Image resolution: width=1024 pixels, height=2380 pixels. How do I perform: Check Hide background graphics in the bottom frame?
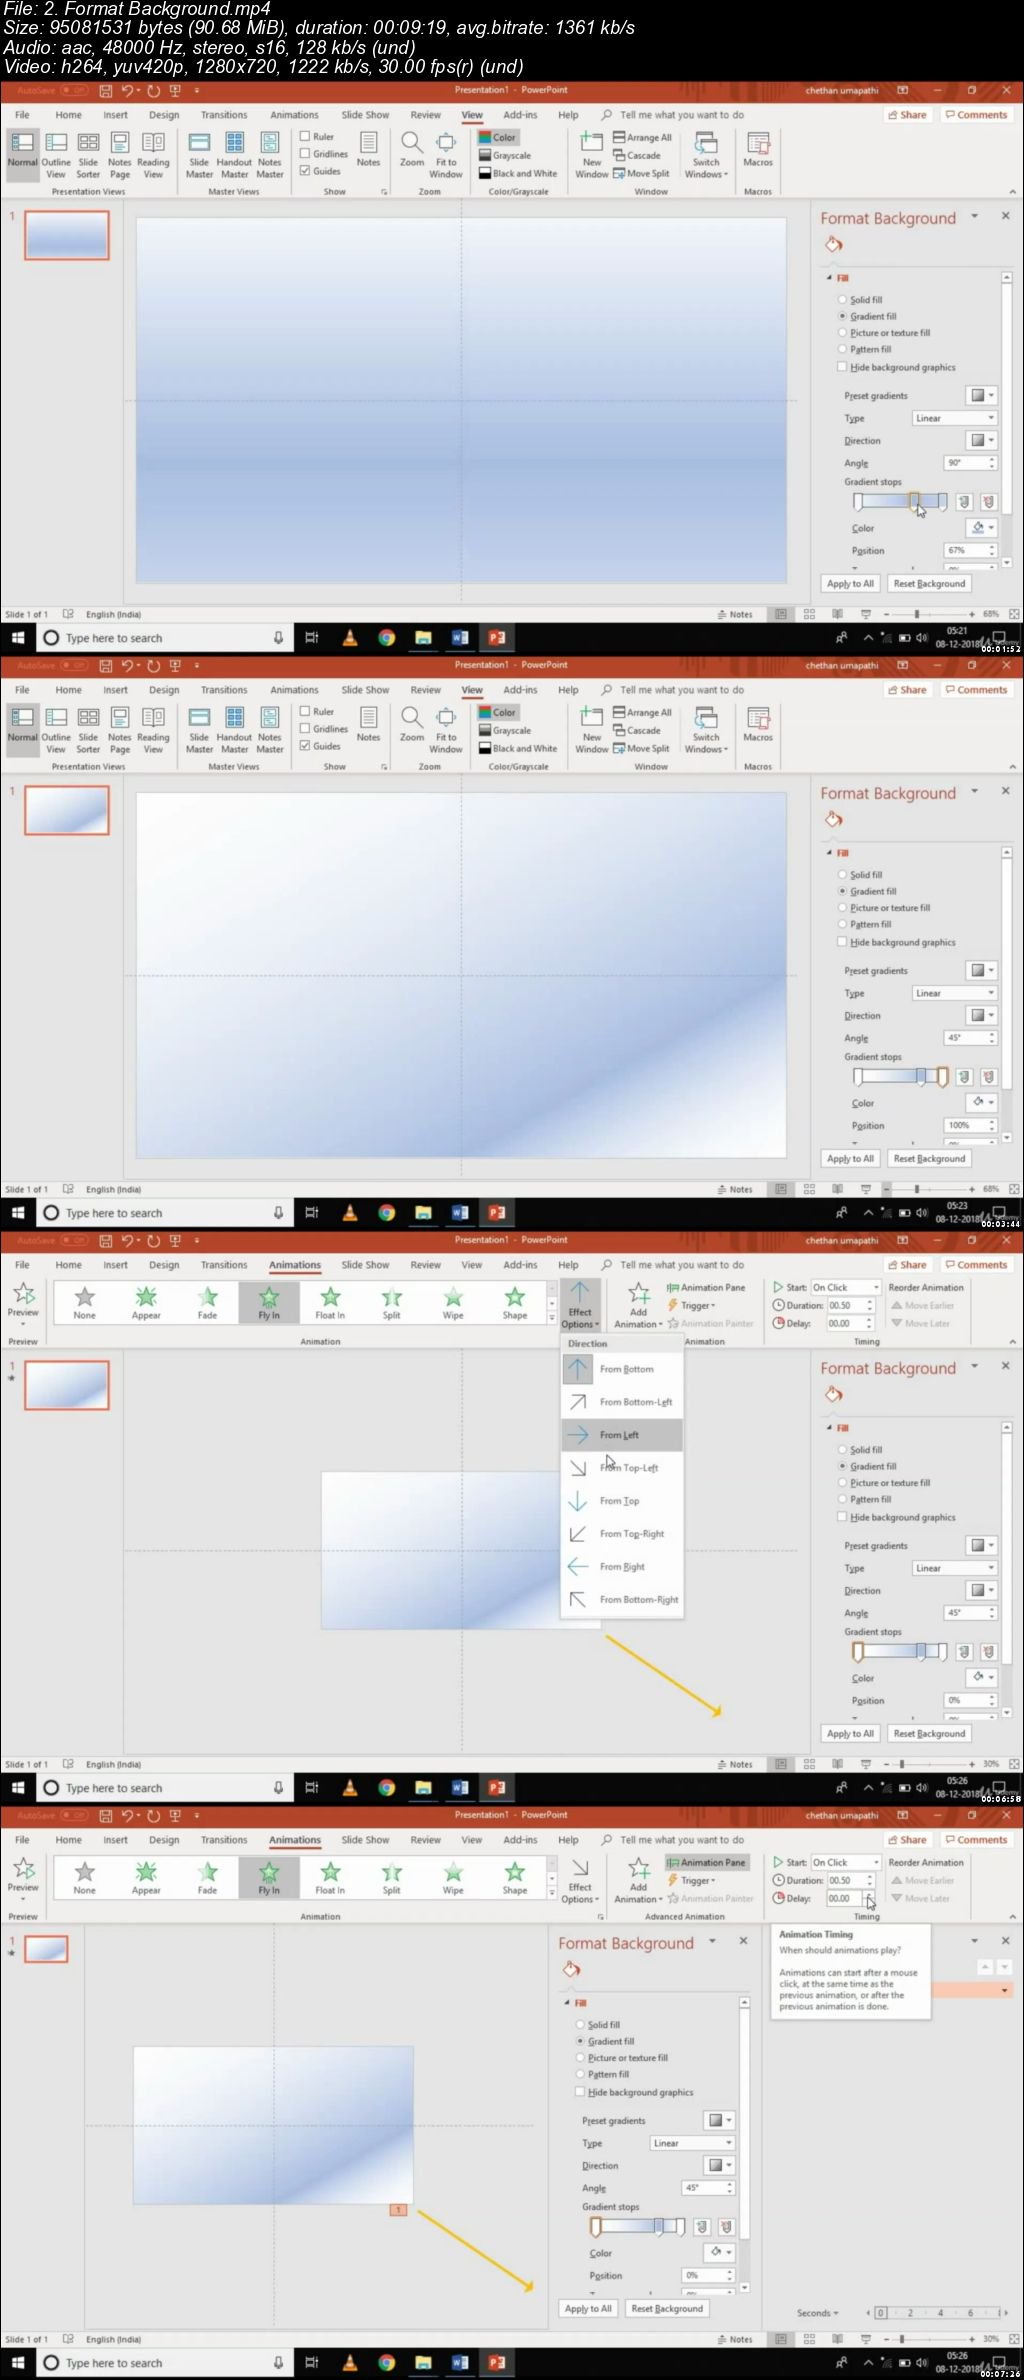click(x=580, y=2092)
